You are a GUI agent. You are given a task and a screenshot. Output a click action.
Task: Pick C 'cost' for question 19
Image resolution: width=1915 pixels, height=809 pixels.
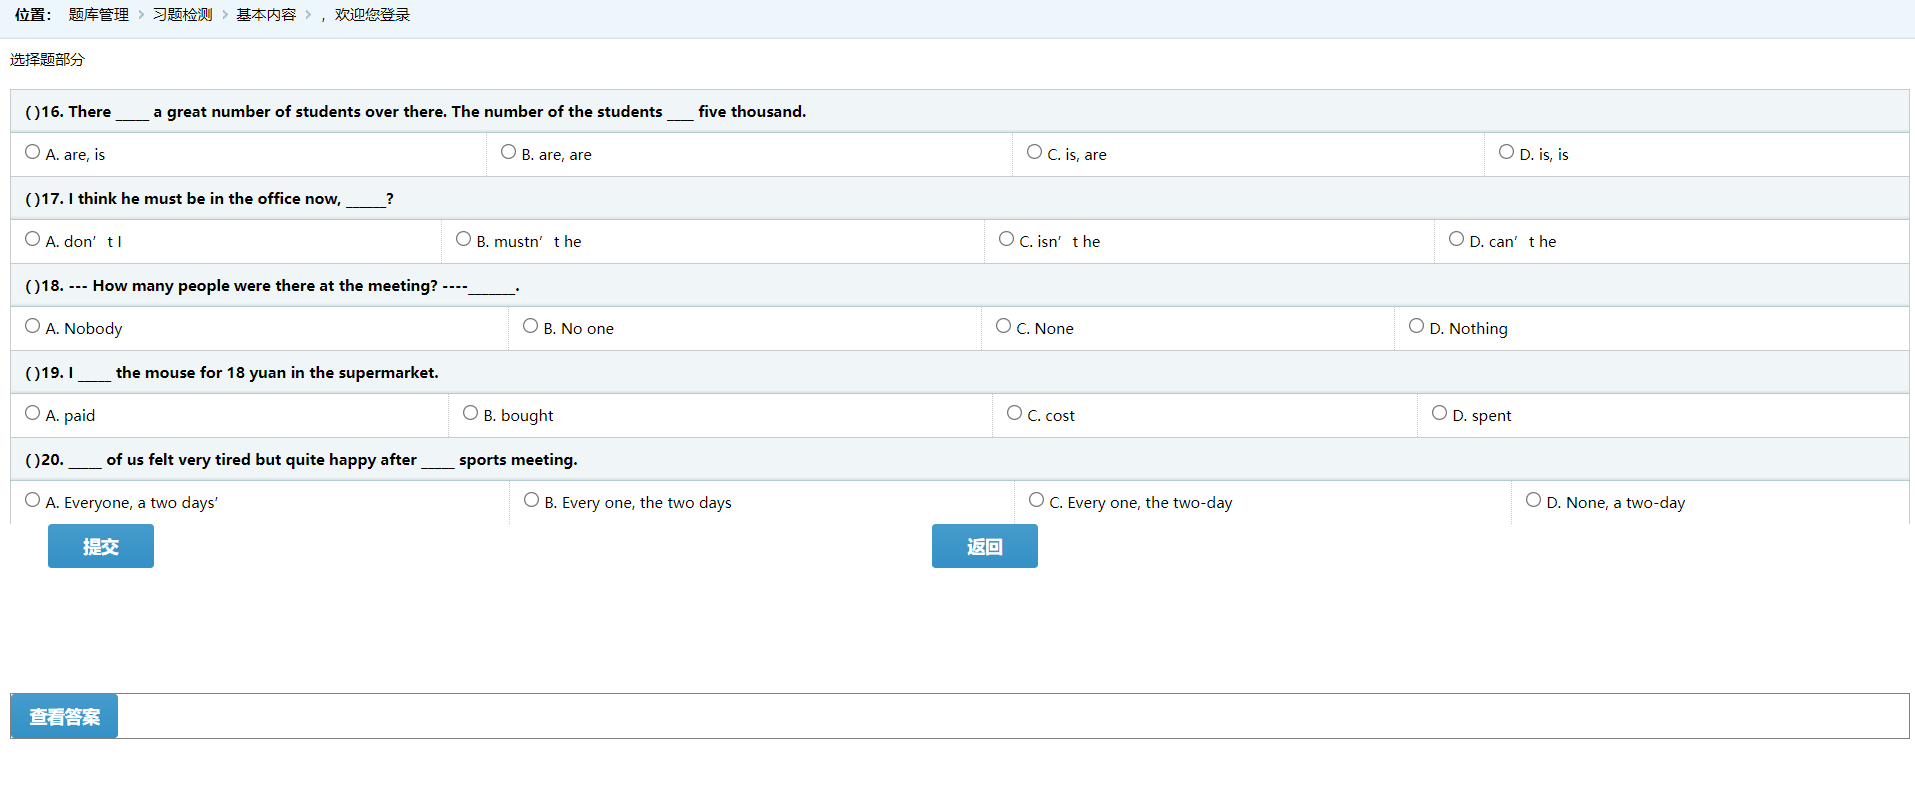1015,413
